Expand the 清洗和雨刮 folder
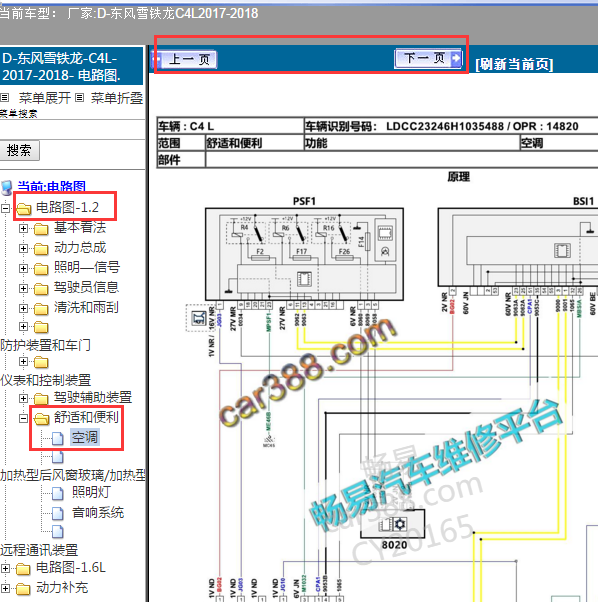598x602 pixels. pos(23,308)
